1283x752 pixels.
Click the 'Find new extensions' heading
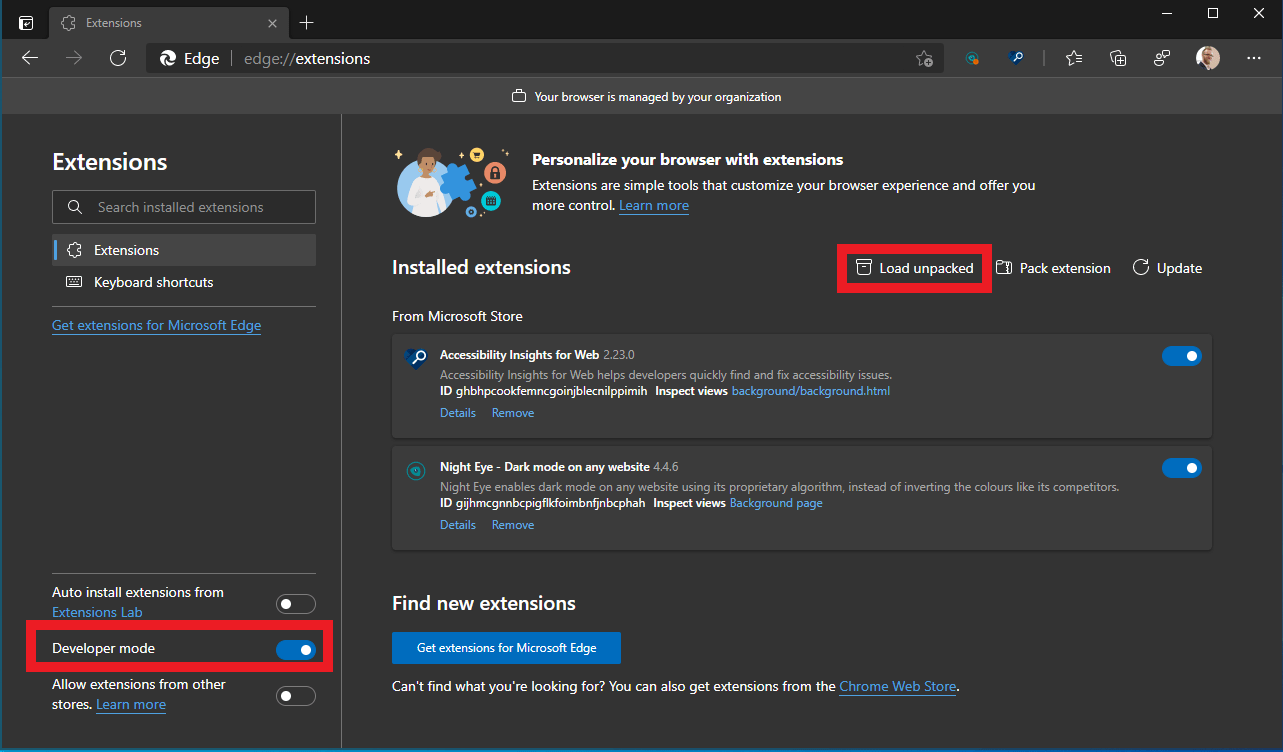[x=484, y=604]
